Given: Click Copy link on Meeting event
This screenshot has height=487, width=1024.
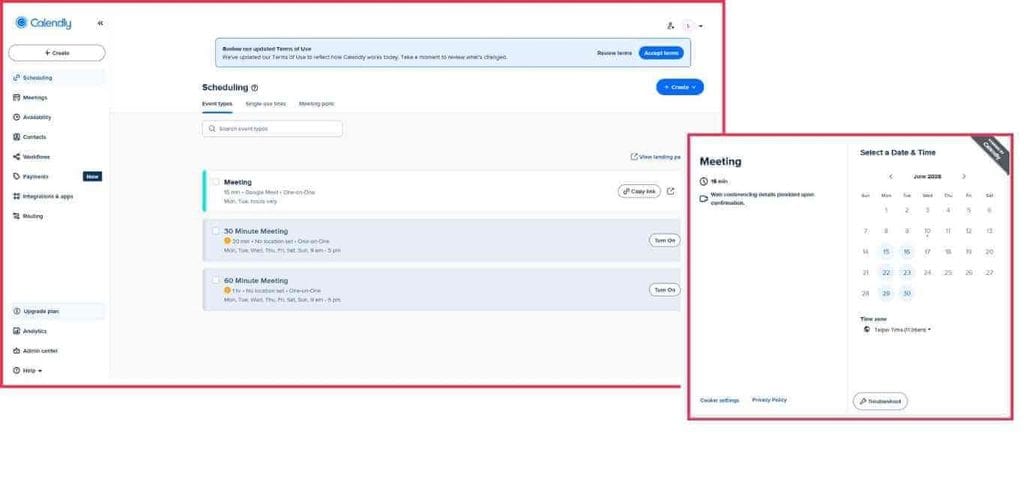Looking at the screenshot, I should click(639, 191).
